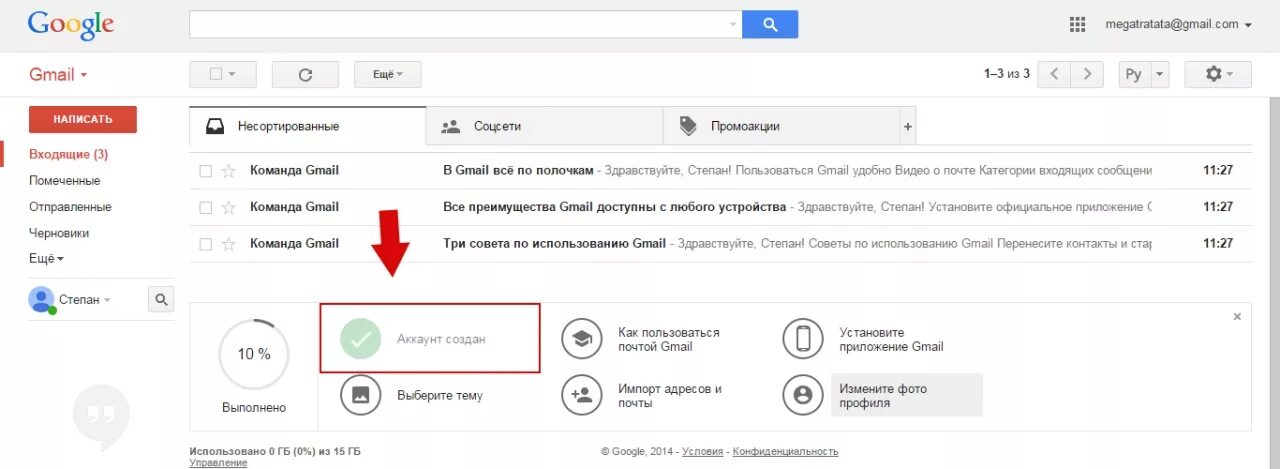This screenshot has height=469, width=1280.
Task: Refresh the inbox with the reload icon
Action: (305, 74)
